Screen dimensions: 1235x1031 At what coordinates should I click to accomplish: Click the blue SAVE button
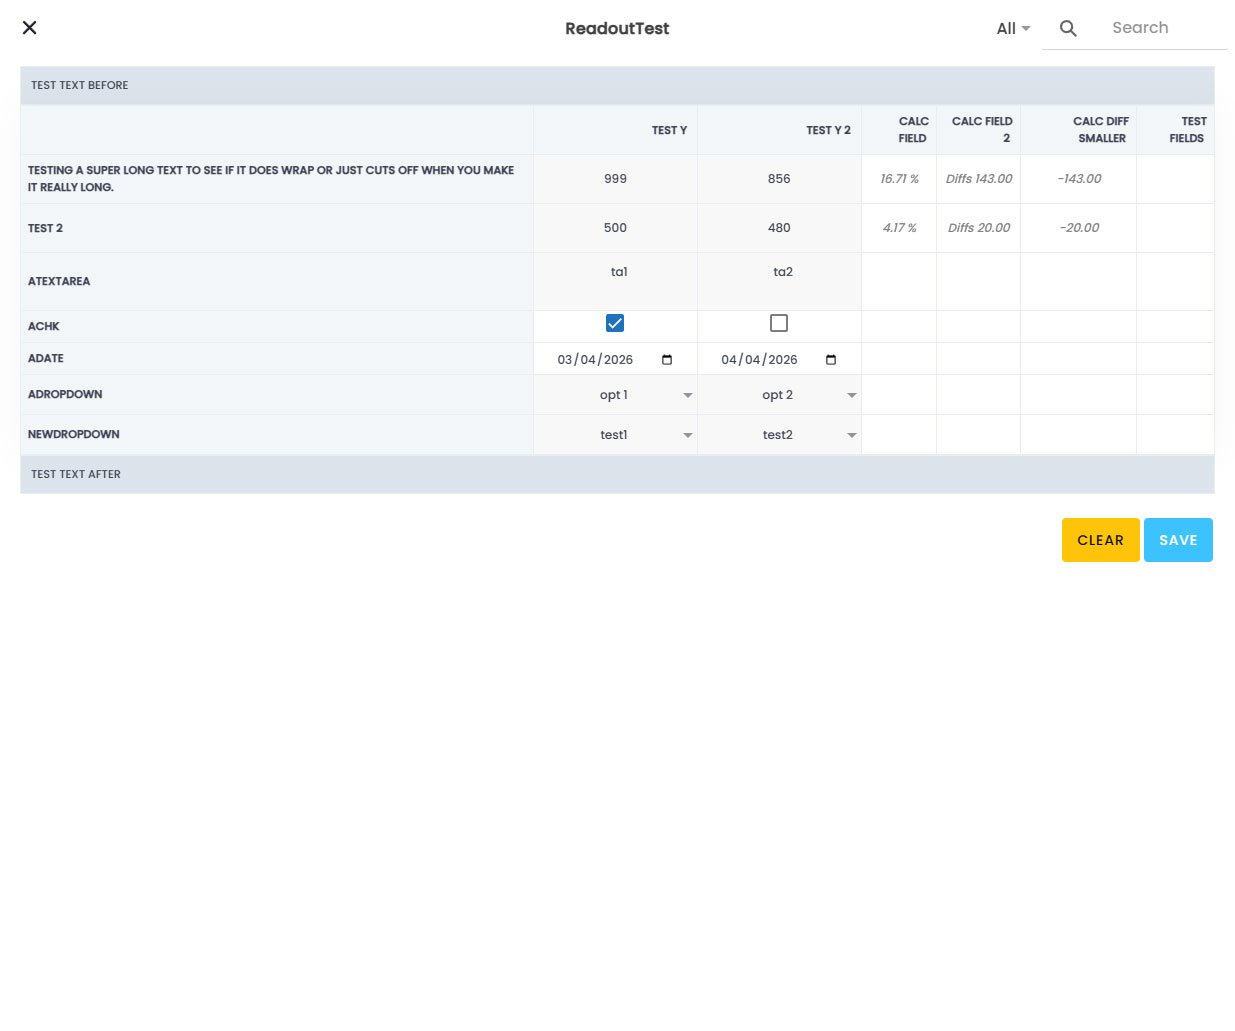tap(1178, 540)
